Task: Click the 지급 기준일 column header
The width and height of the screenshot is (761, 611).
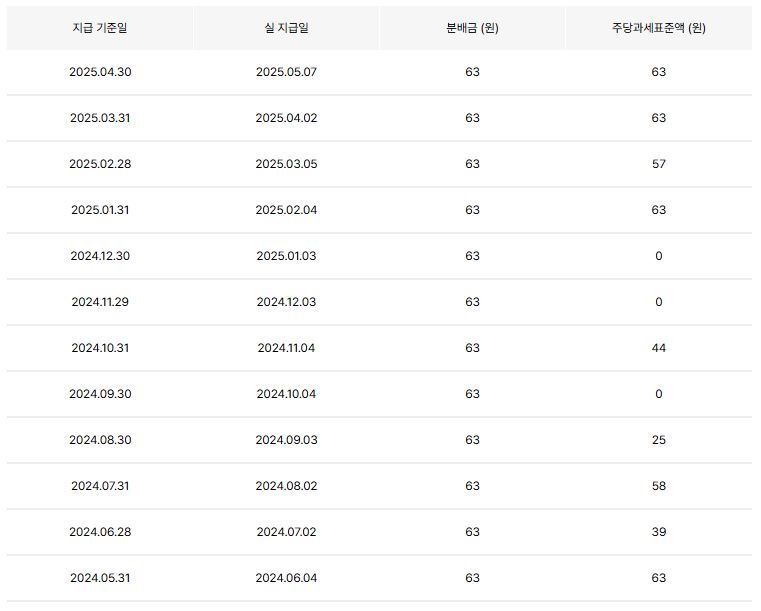Action: coord(100,28)
